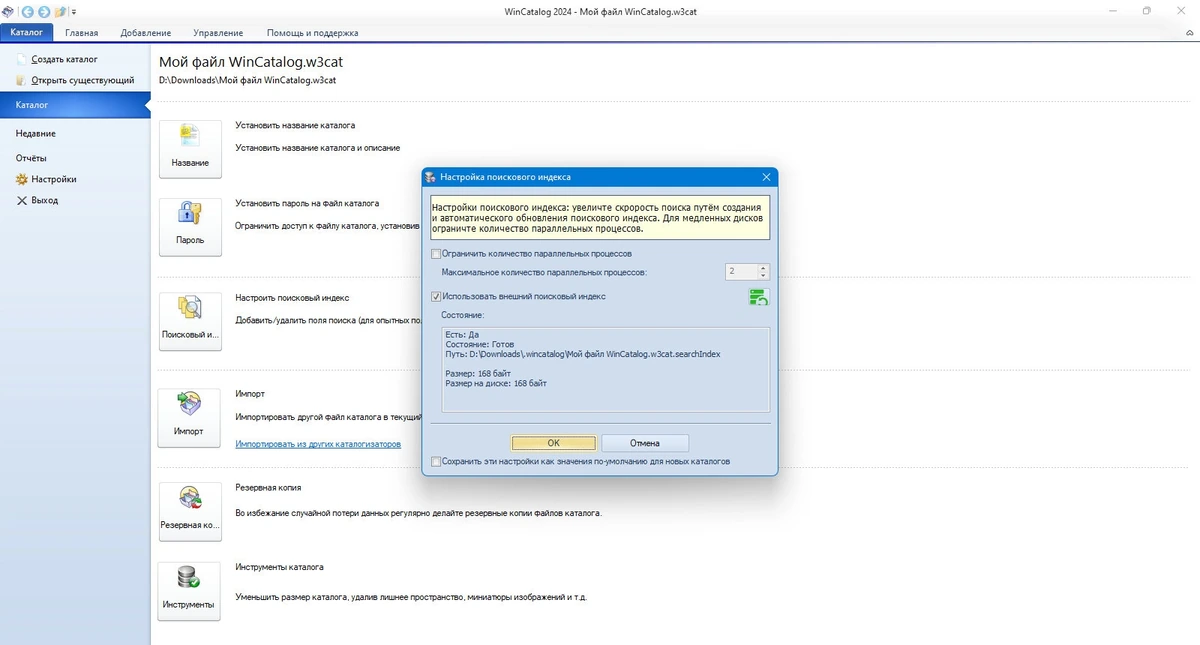Open the Управление tab
The height and width of the screenshot is (645, 1200).
pos(219,32)
